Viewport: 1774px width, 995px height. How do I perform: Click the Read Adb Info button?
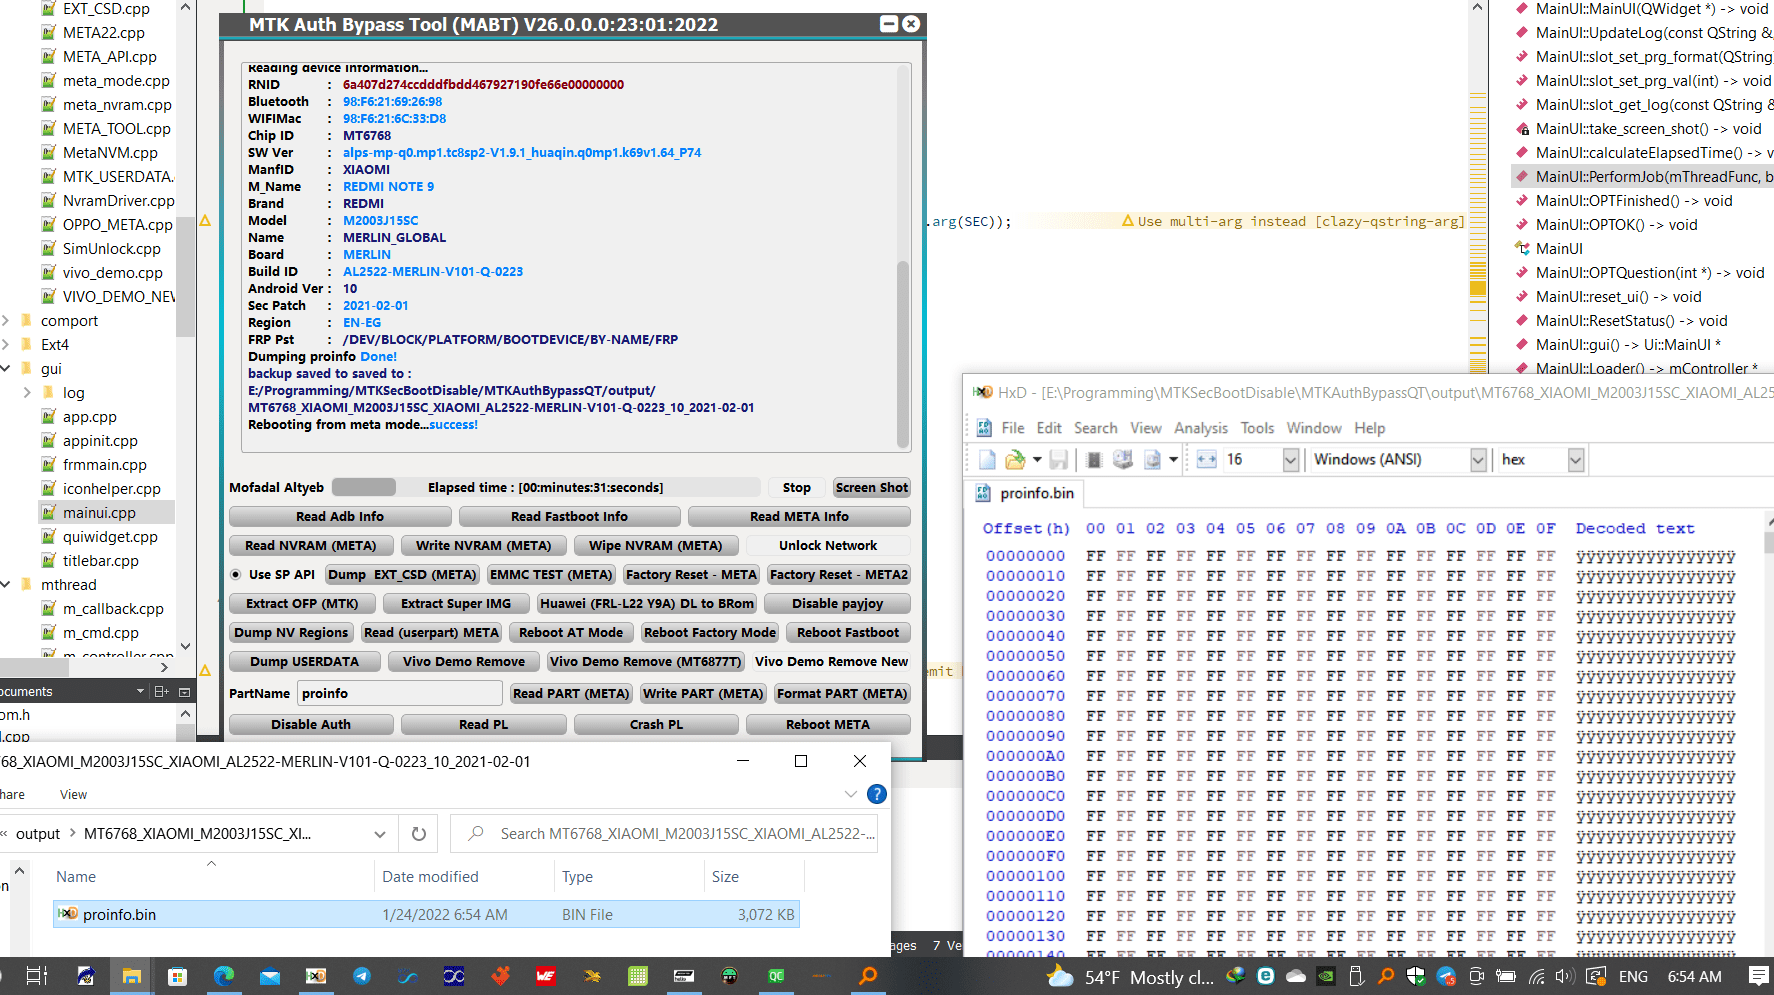(340, 517)
